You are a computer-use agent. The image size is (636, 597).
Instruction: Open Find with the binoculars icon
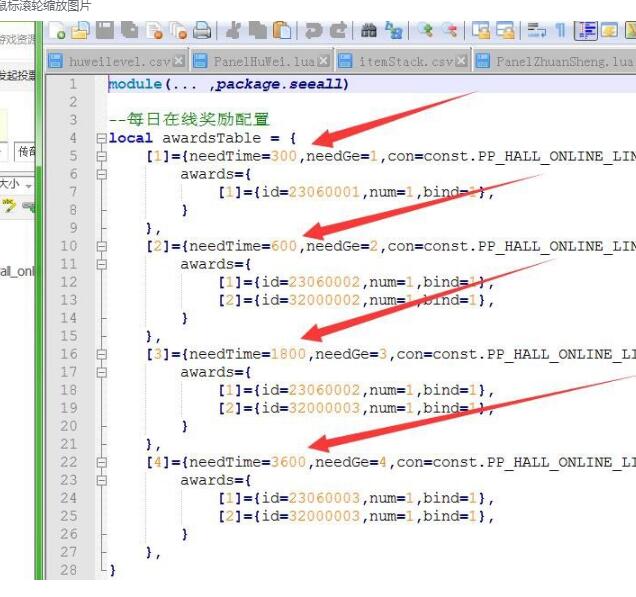368,31
